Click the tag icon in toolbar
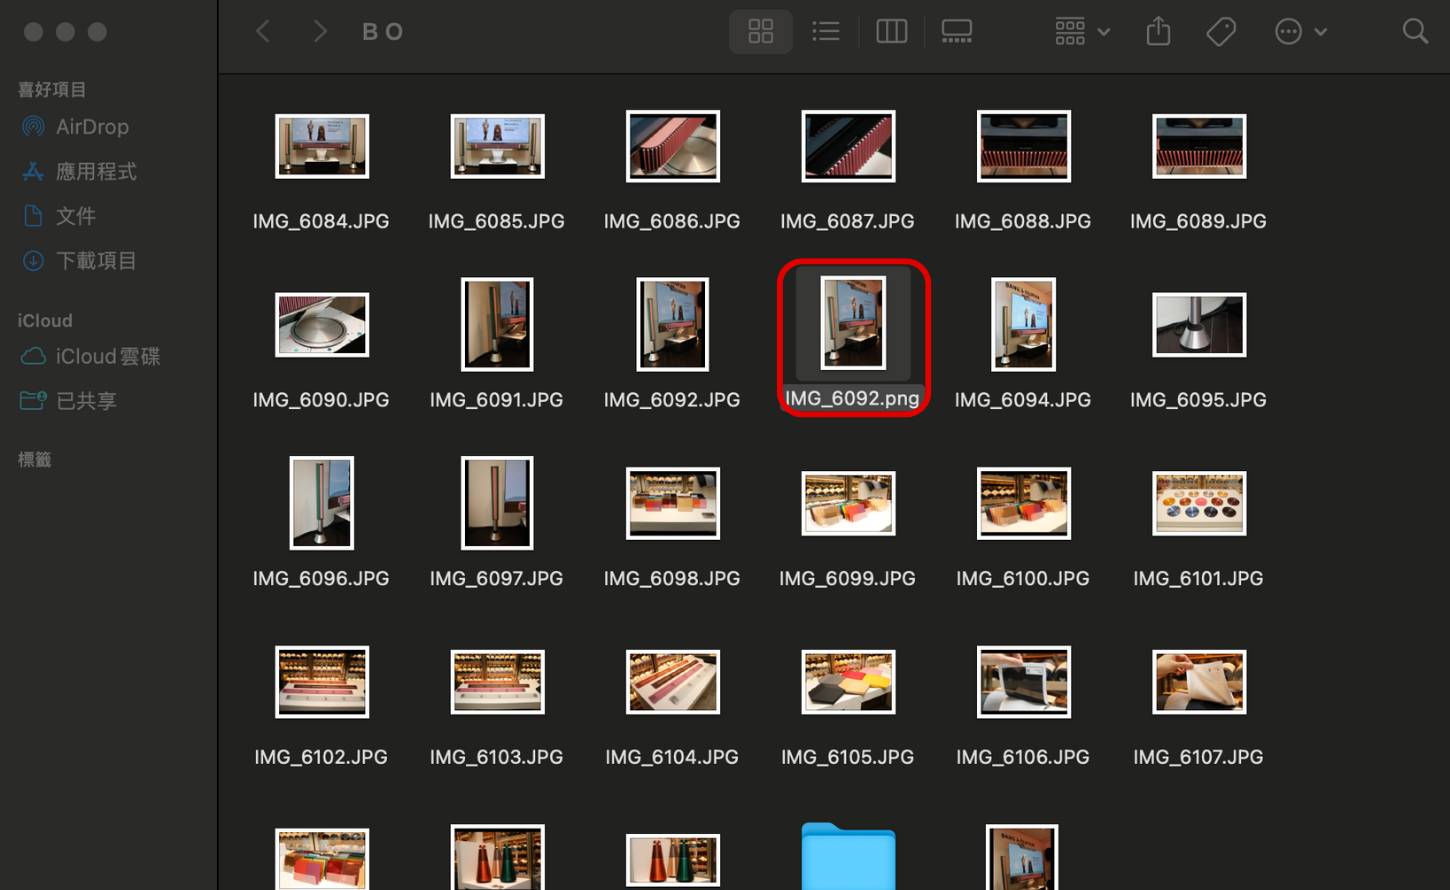Viewport: 1450px width, 890px height. (x=1221, y=32)
